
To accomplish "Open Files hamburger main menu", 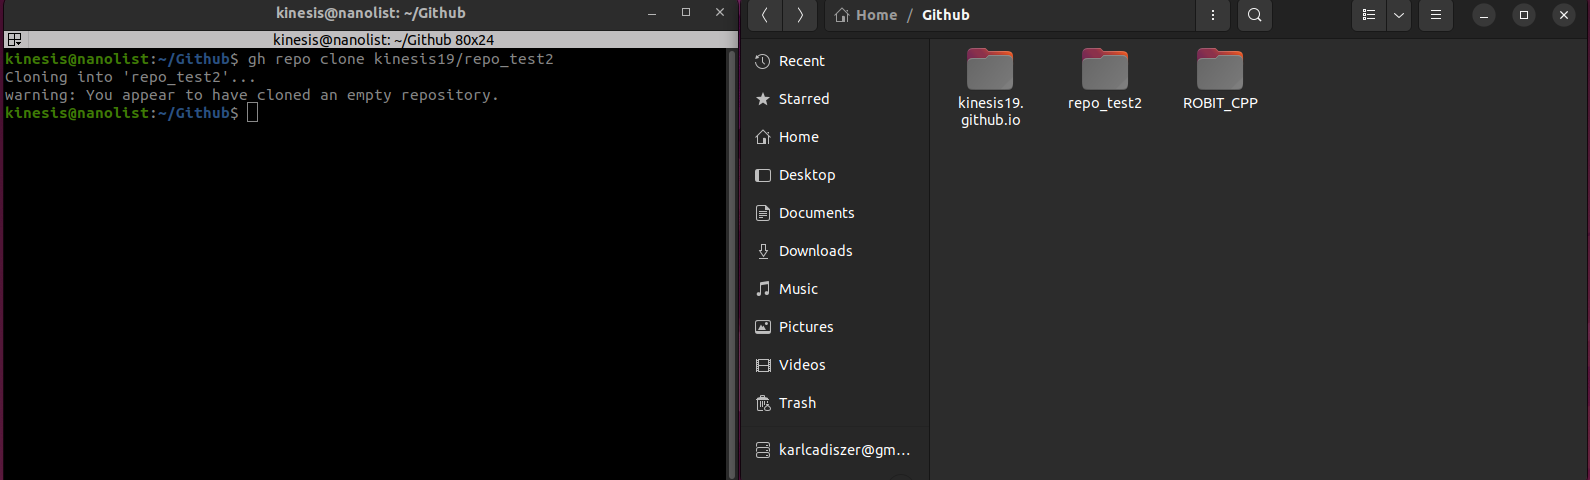I will (x=1435, y=15).
